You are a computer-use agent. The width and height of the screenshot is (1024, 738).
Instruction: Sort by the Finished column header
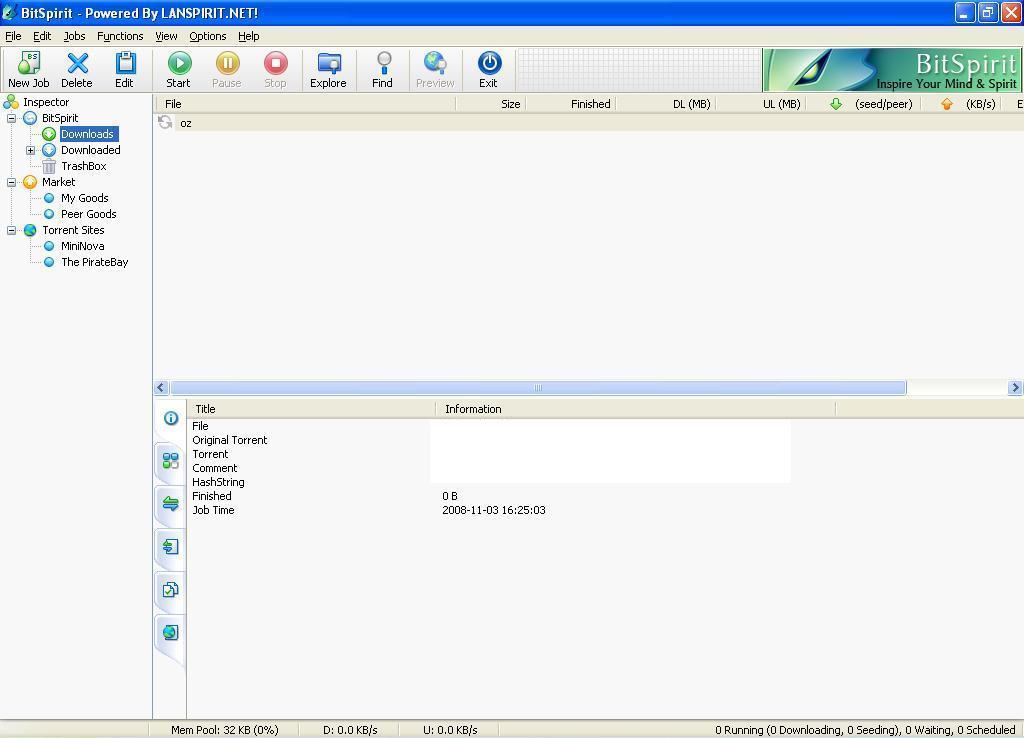570,104
